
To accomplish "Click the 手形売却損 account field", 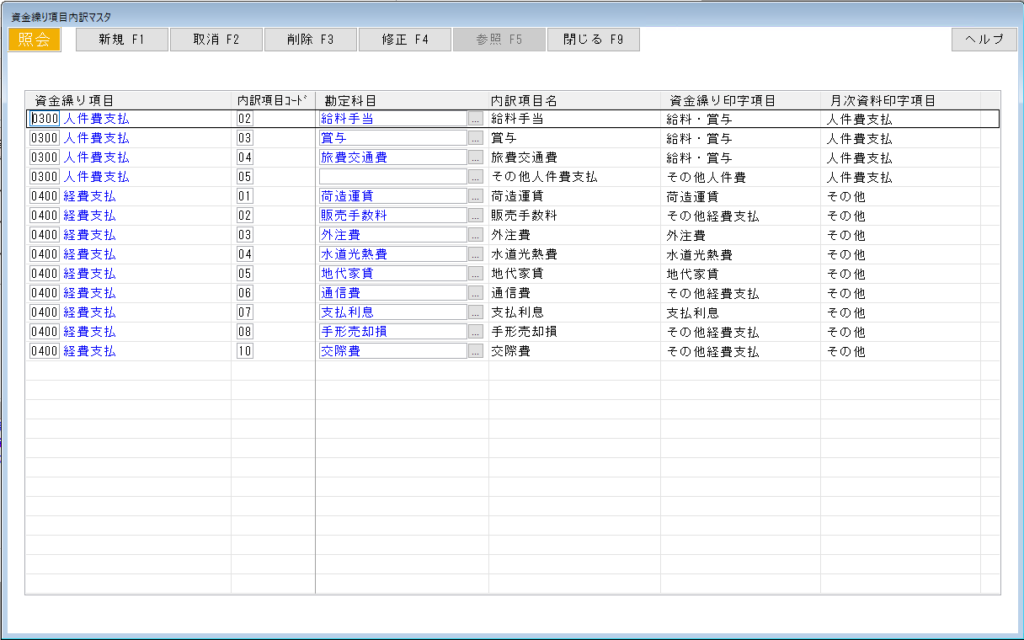I will [x=392, y=332].
